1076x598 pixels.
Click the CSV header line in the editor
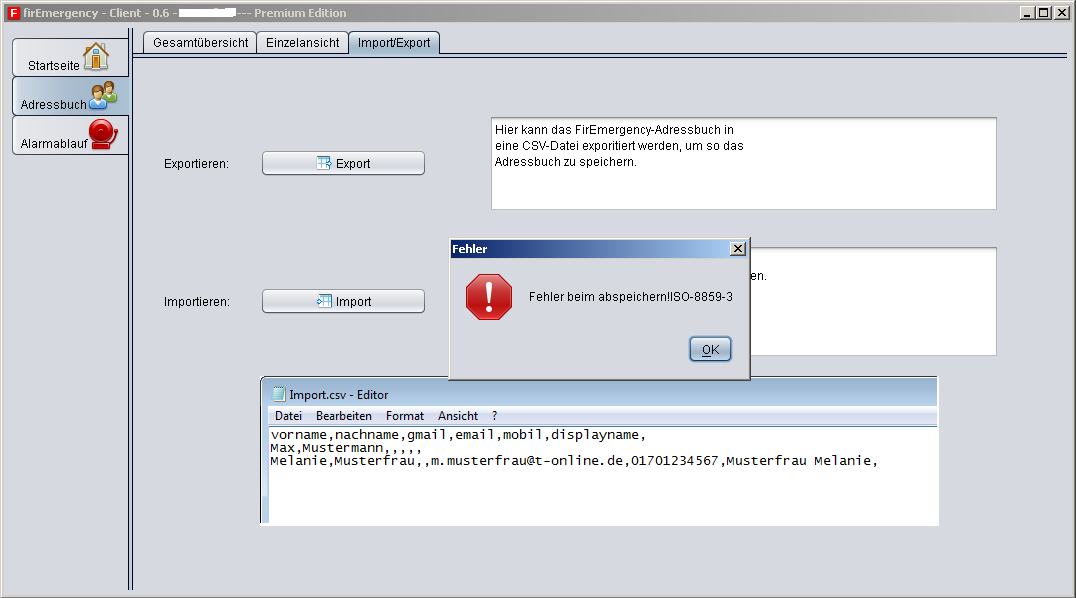coord(458,435)
